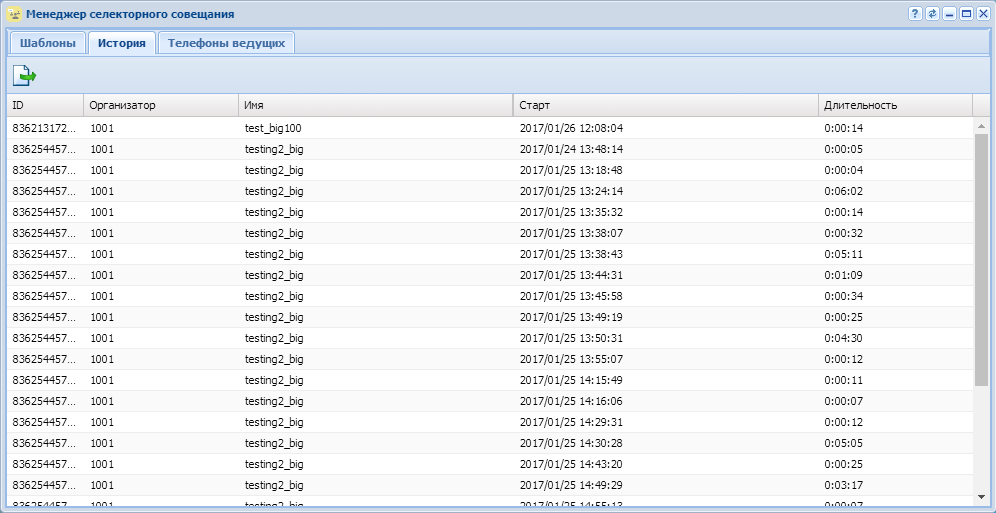
Task: Click the scrollbar down arrow
Action: click(x=981, y=495)
